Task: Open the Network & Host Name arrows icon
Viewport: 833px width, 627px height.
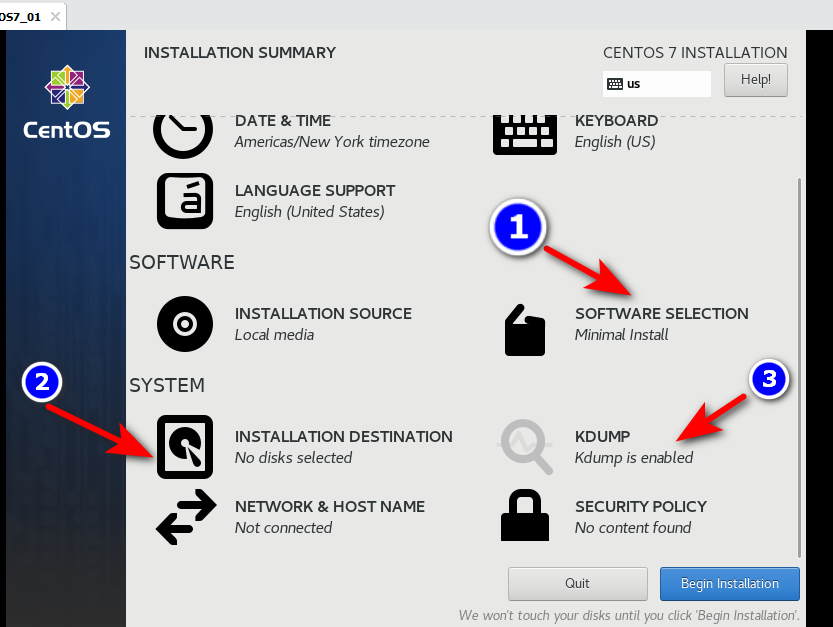Action: click(186, 517)
